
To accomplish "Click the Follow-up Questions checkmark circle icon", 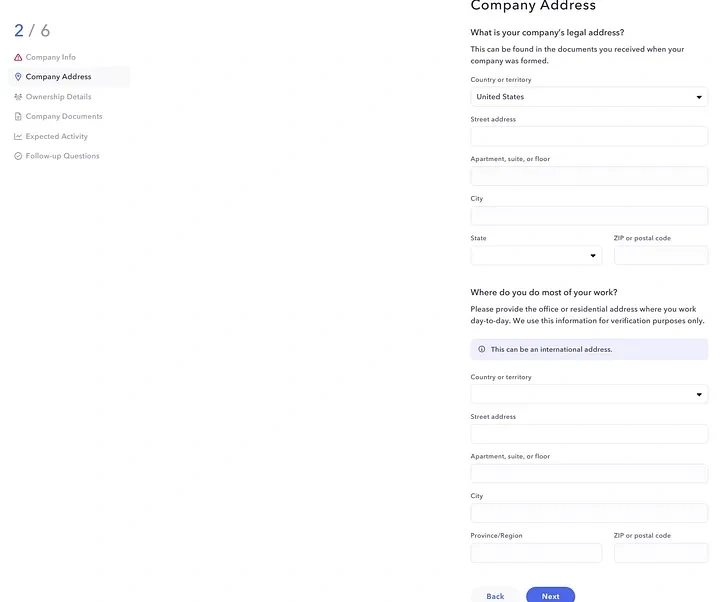I will coord(18,156).
